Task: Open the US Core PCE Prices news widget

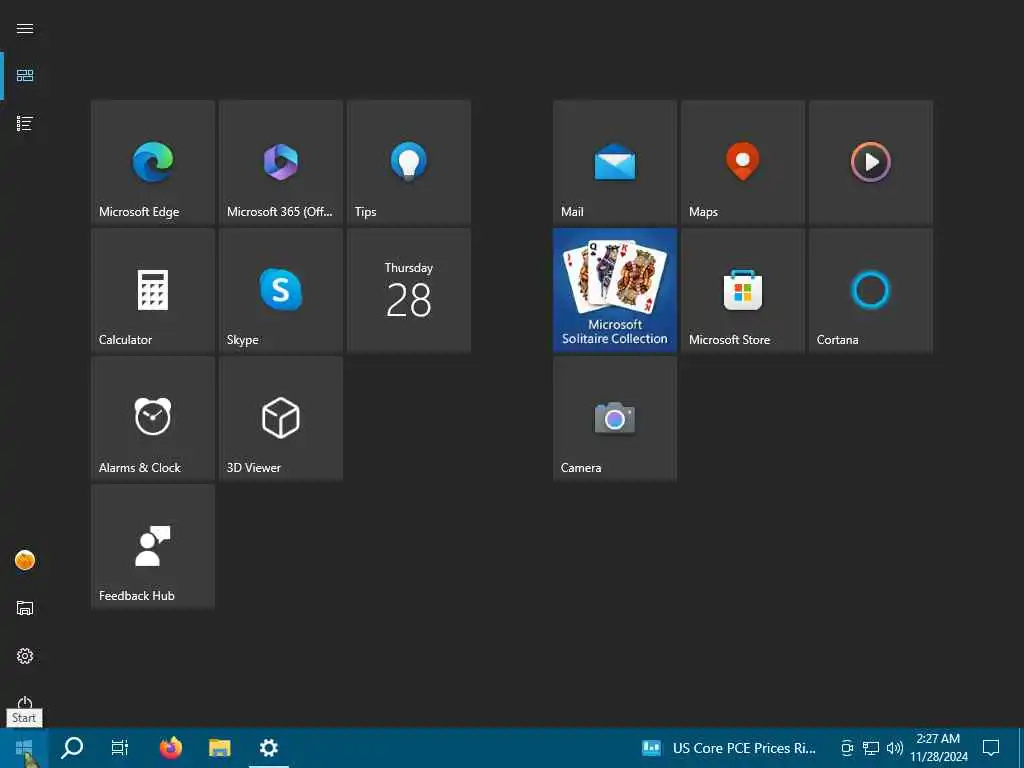Action: [x=729, y=748]
